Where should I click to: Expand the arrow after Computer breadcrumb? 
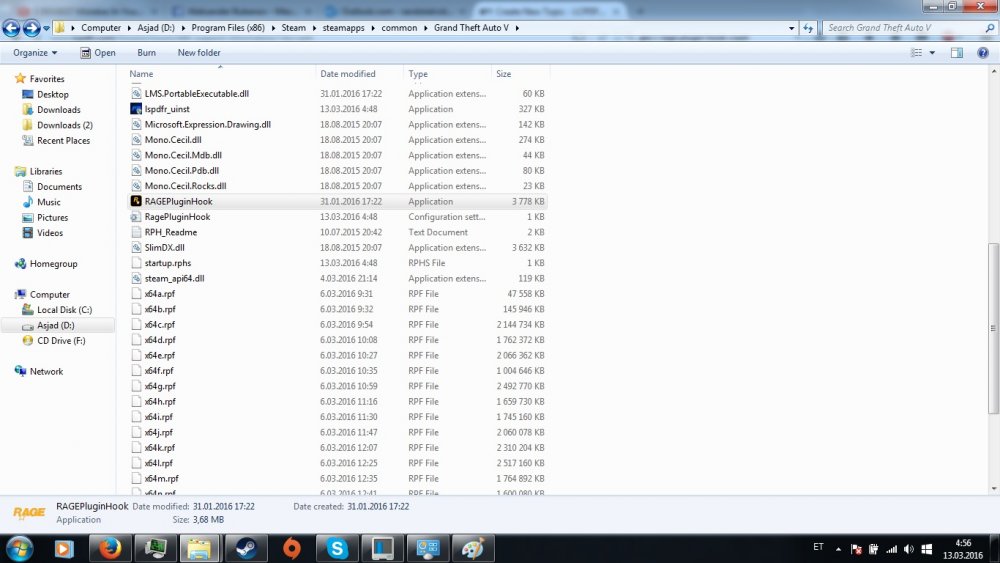129,28
